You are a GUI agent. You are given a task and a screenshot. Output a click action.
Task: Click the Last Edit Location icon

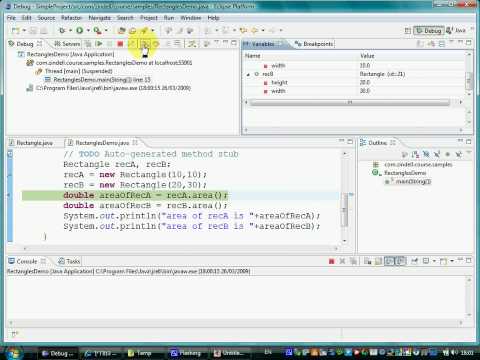coord(243,31)
